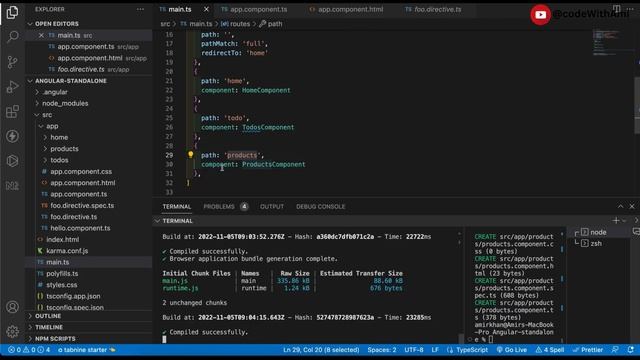Screen dimensions: 640x360
Task: Open the Manage gear icon
Action: tap(12, 331)
